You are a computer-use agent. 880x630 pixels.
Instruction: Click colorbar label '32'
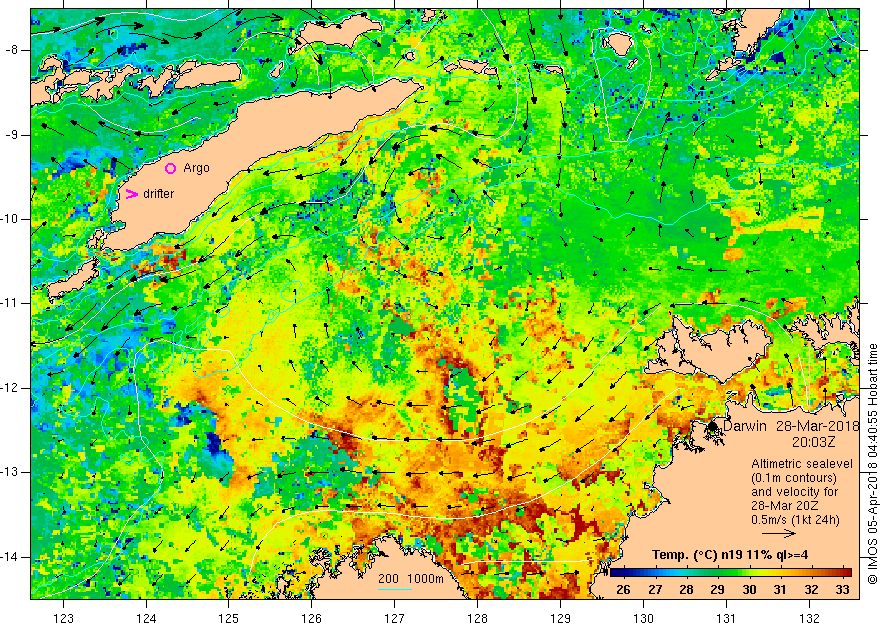point(811,590)
